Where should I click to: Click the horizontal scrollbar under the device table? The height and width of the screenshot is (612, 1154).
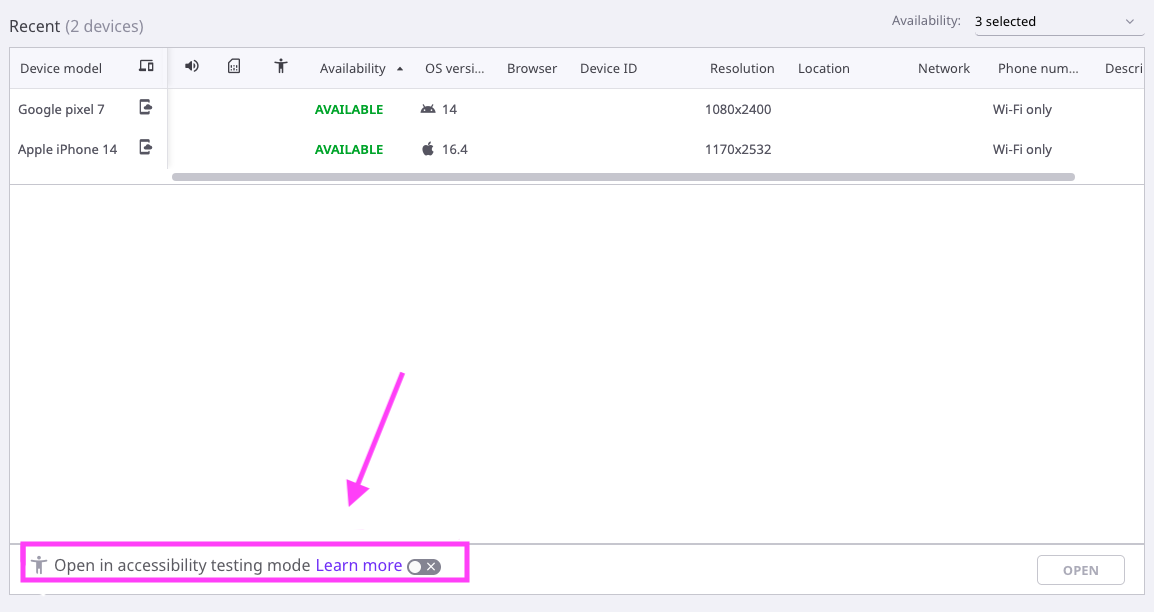pyautogui.click(x=622, y=177)
